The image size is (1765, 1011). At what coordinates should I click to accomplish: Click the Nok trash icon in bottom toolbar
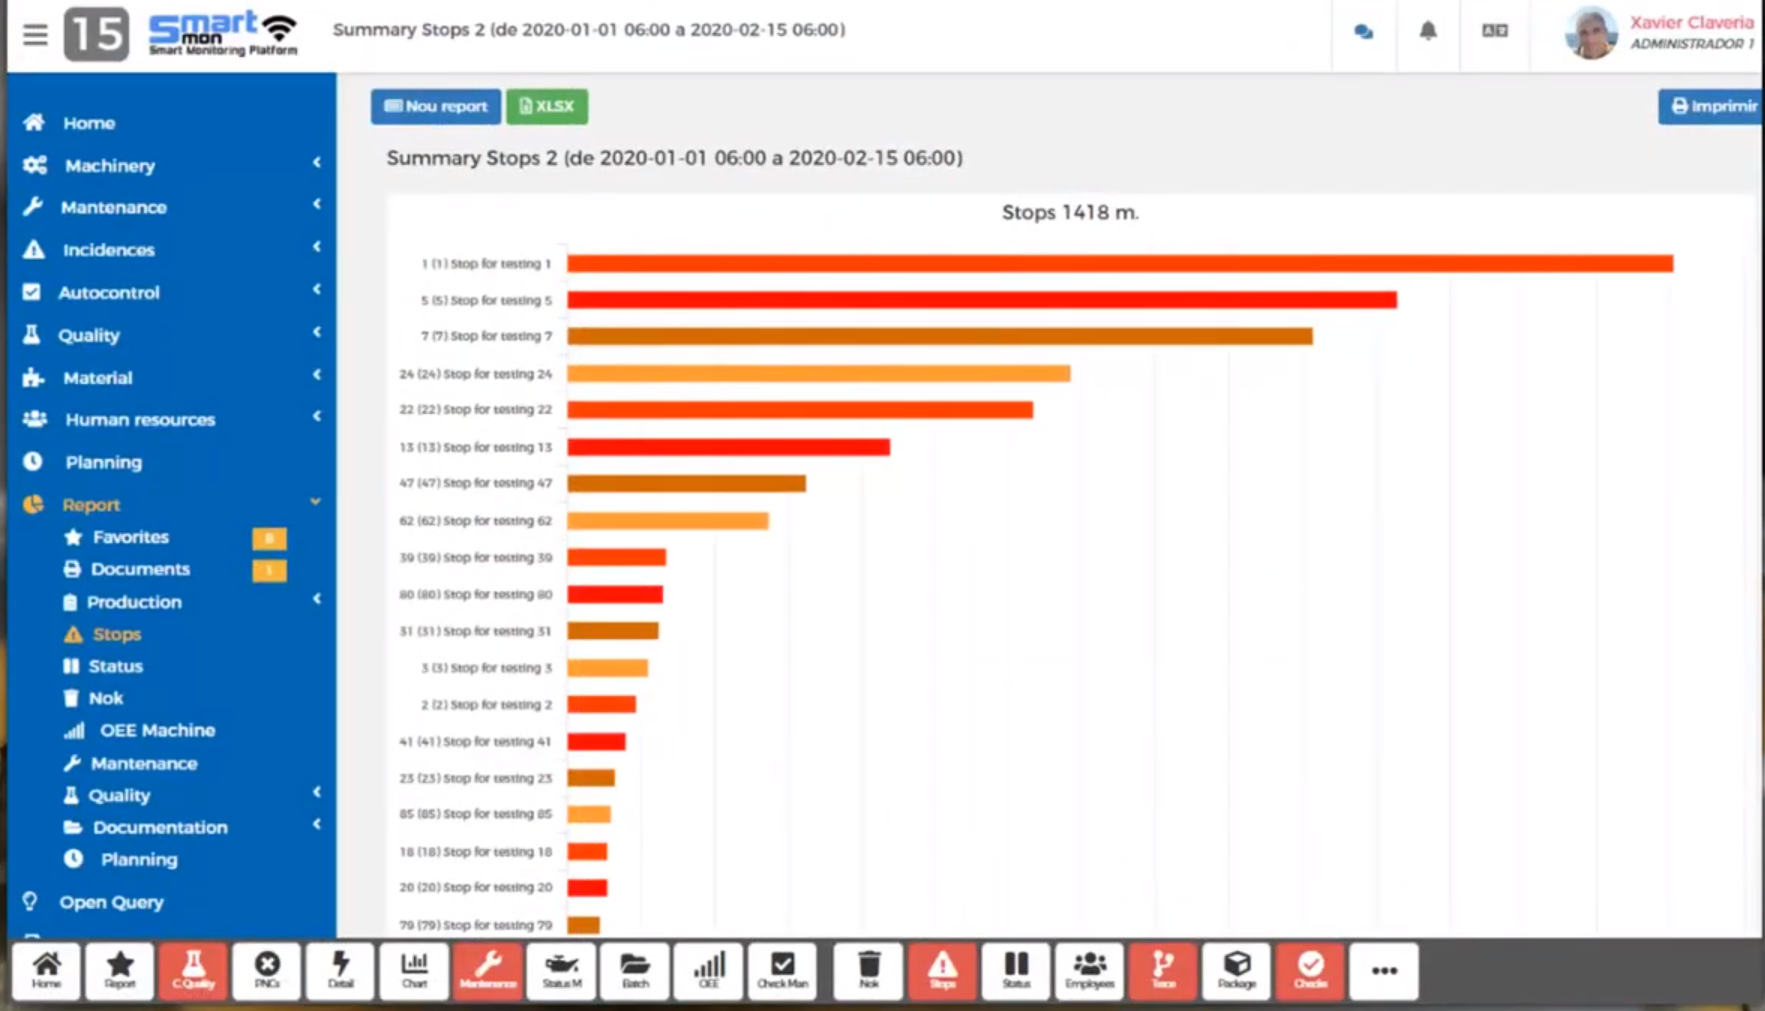click(x=868, y=969)
